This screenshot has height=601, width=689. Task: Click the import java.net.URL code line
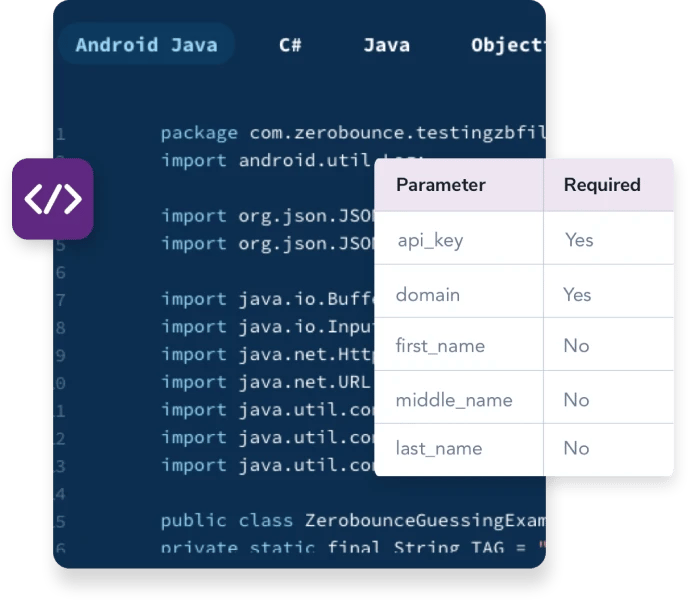point(265,382)
